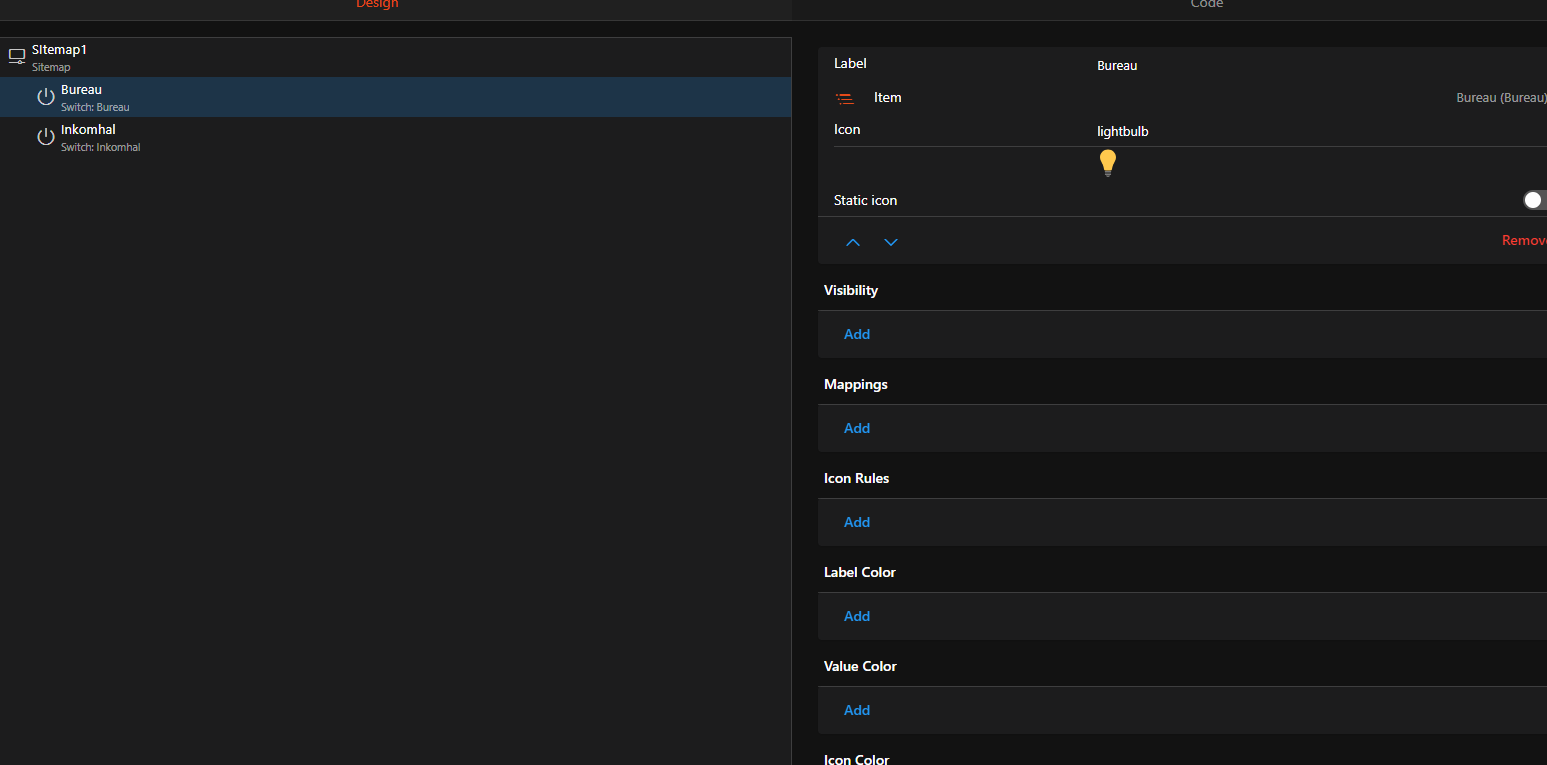Screen dimensions: 1547x765
Task: Click the Icon Rules section heading
Action: click(x=857, y=478)
